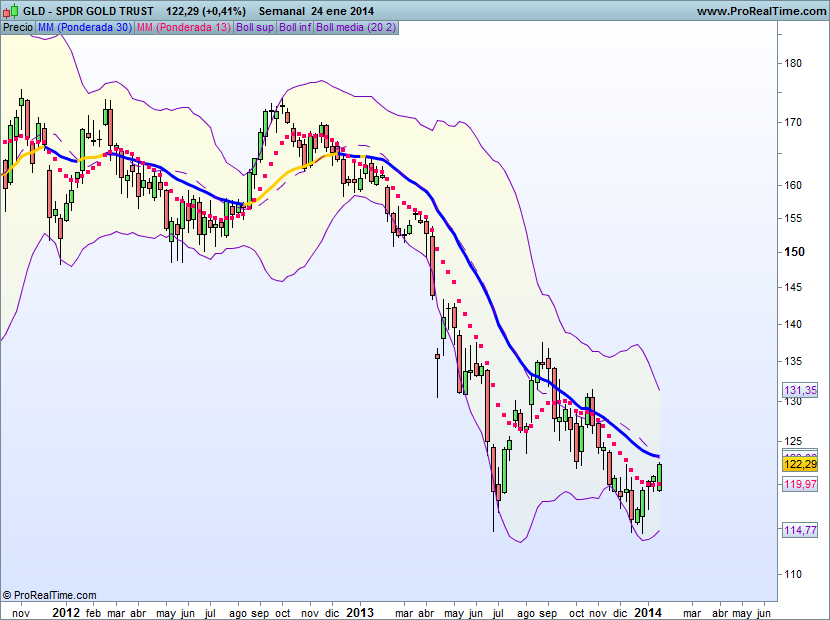Click the 2014 marker on the time axis
This screenshot has width=830, height=620.
coord(648,610)
